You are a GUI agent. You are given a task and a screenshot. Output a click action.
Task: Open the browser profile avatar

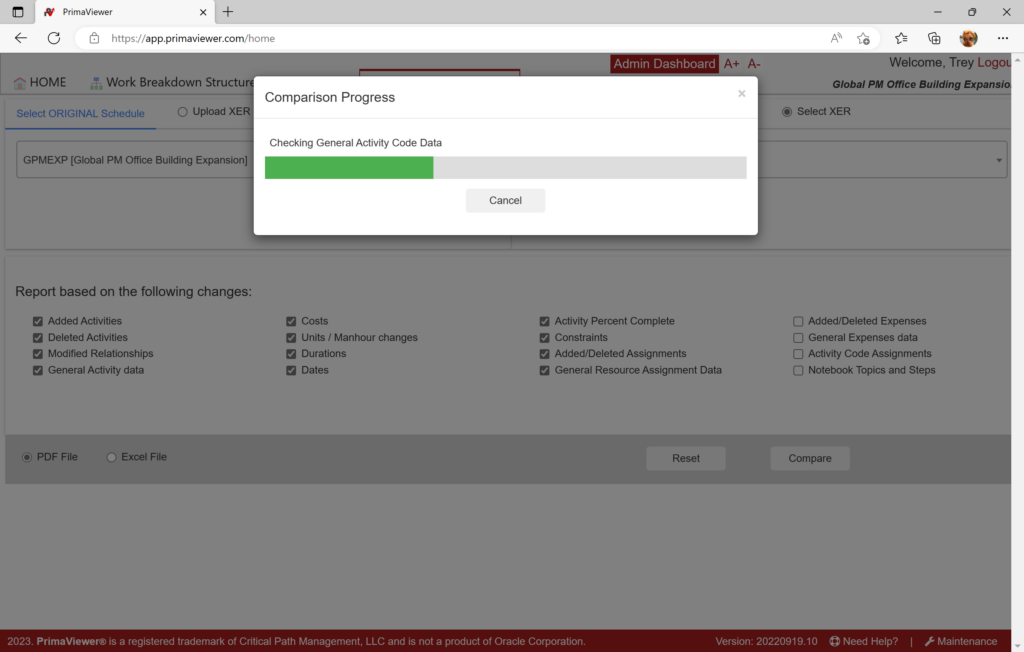click(968, 38)
